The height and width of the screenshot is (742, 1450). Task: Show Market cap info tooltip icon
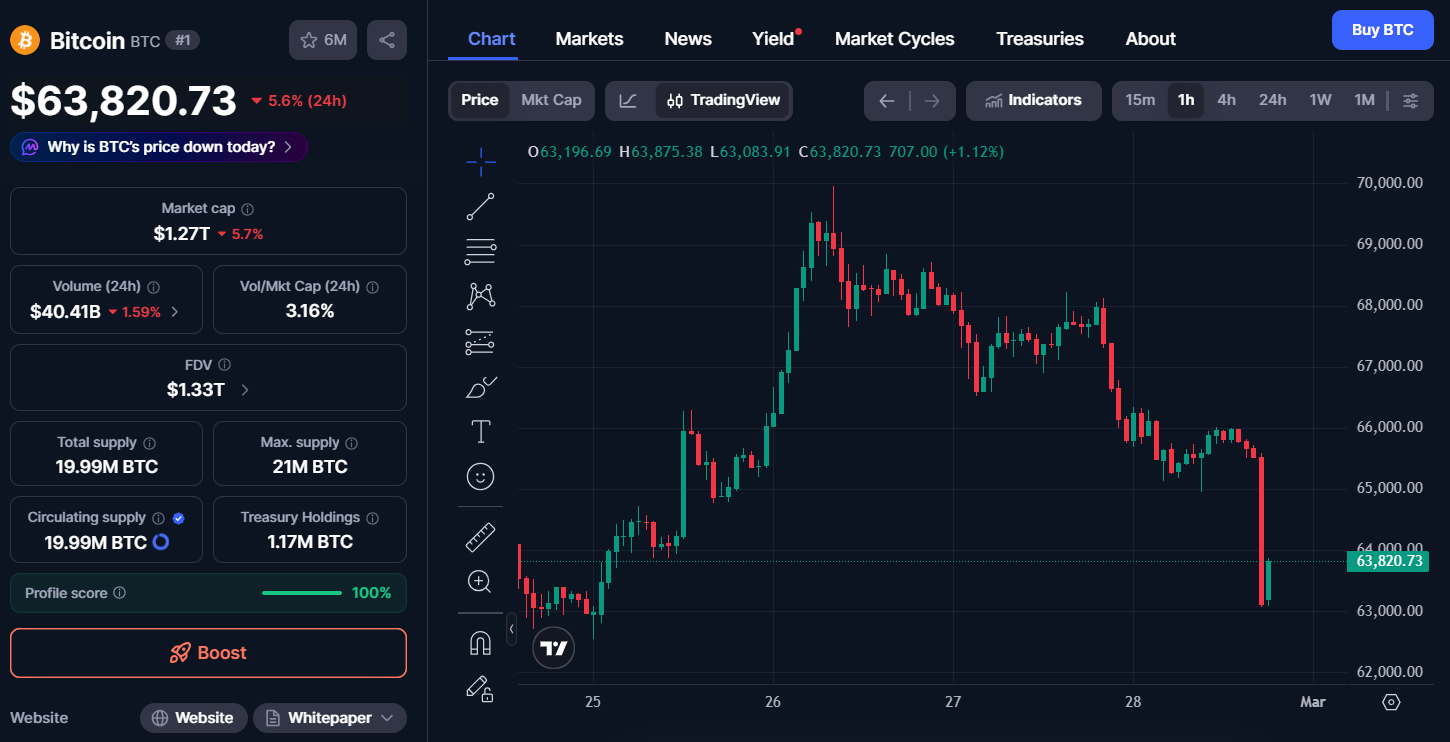(248, 209)
